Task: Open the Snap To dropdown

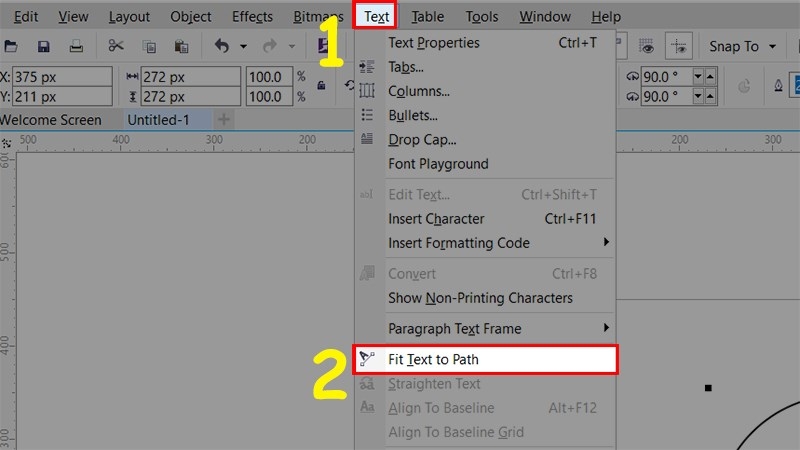Action: point(742,46)
